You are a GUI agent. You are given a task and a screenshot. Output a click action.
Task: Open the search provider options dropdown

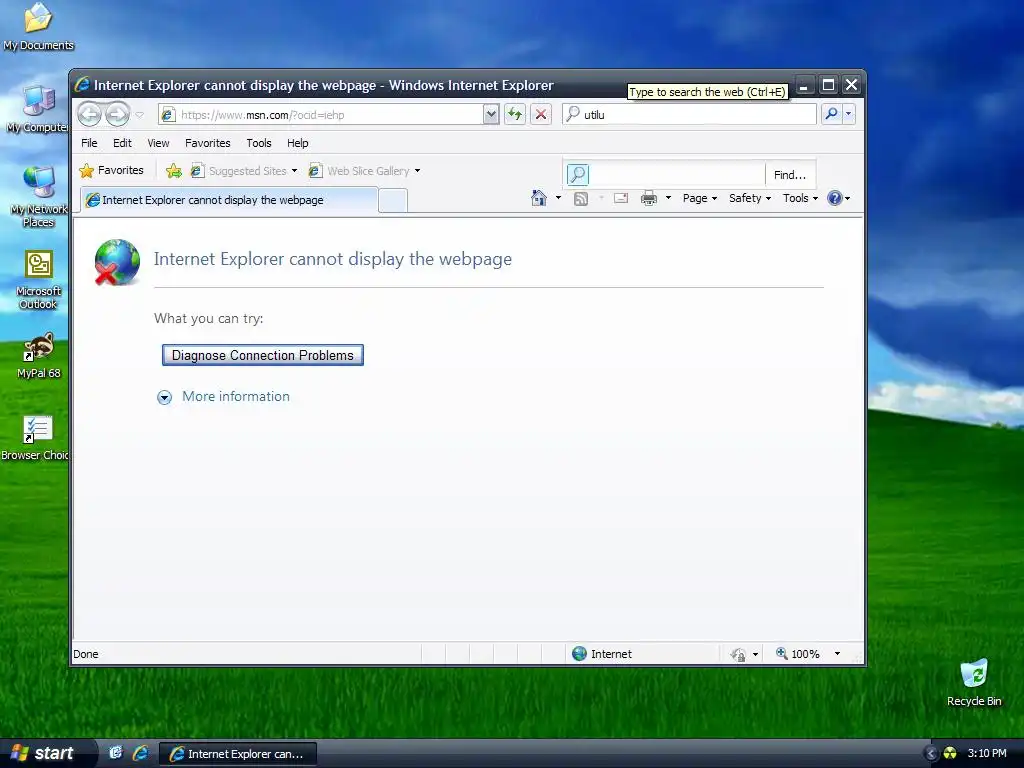pyautogui.click(x=848, y=114)
